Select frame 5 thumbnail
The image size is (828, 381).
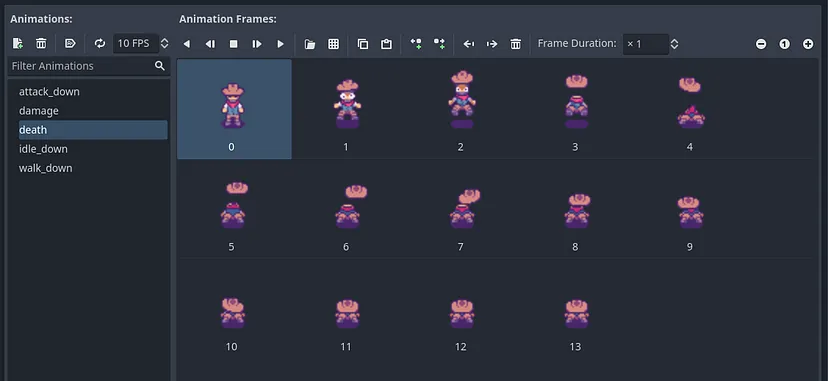tap(234, 209)
